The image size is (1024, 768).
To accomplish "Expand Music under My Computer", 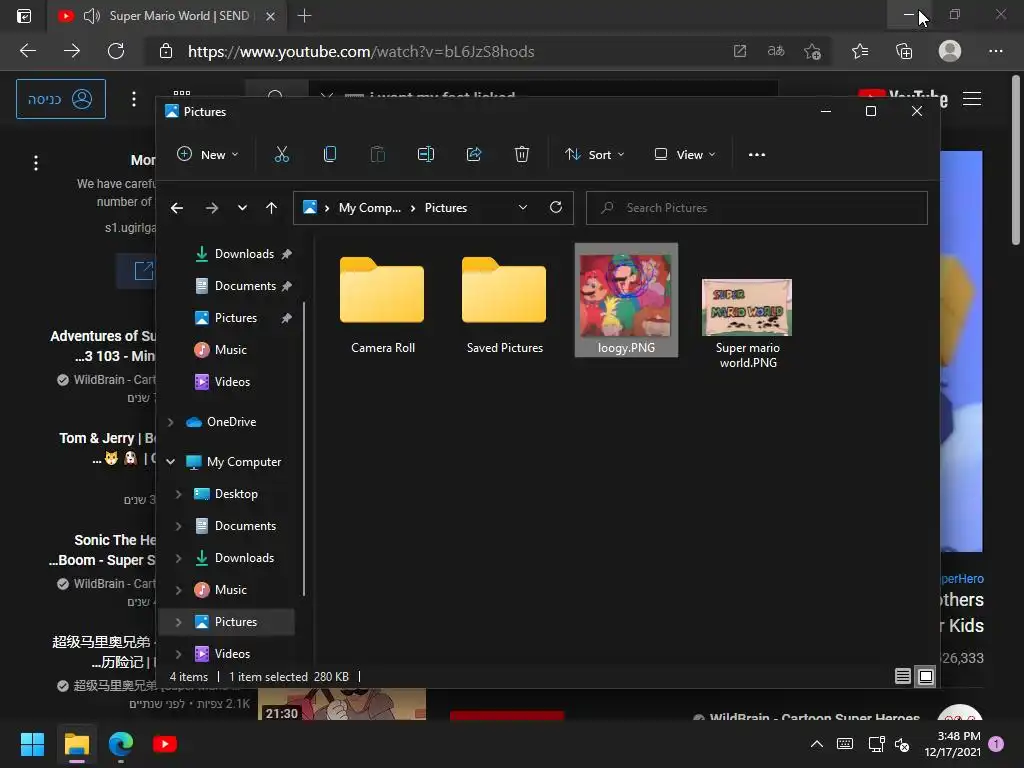I will coord(178,590).
